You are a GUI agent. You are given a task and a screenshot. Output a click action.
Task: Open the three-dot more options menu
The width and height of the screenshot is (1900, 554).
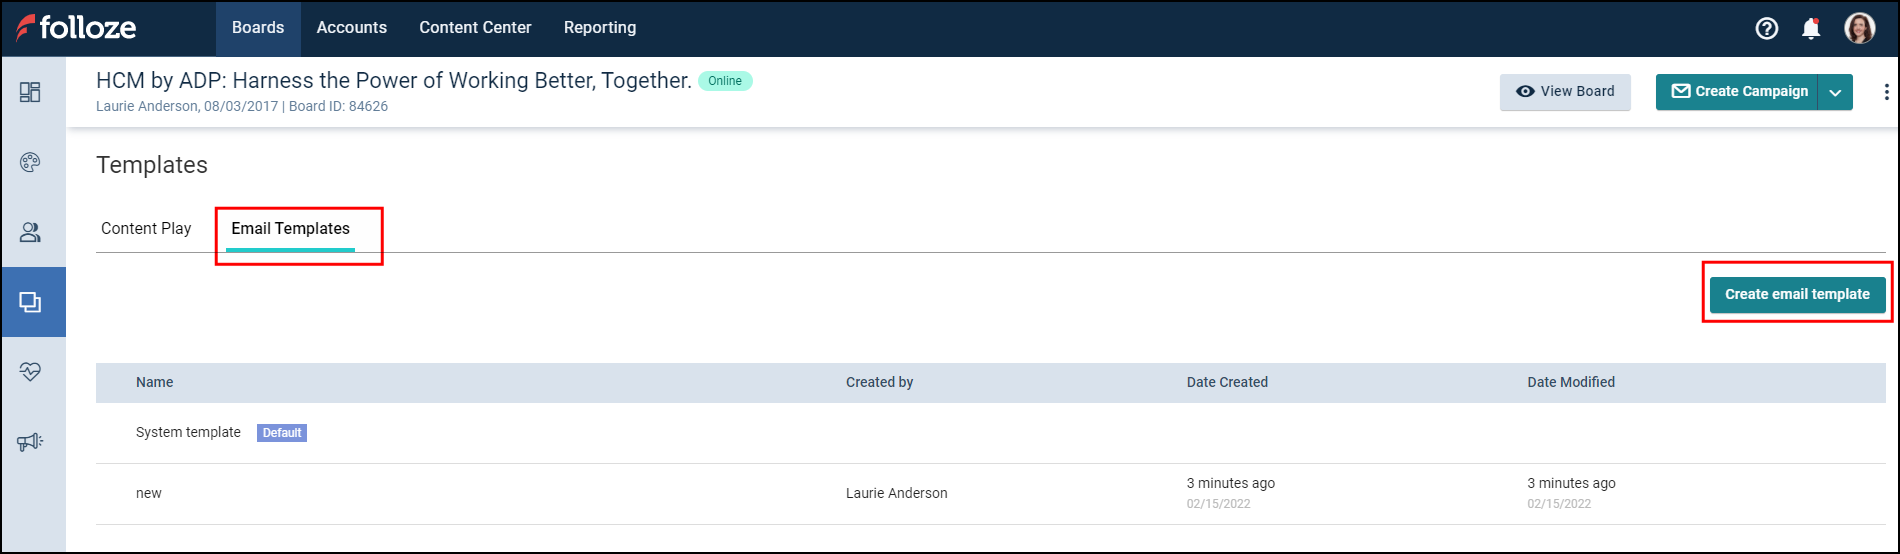pos(1886,92)
